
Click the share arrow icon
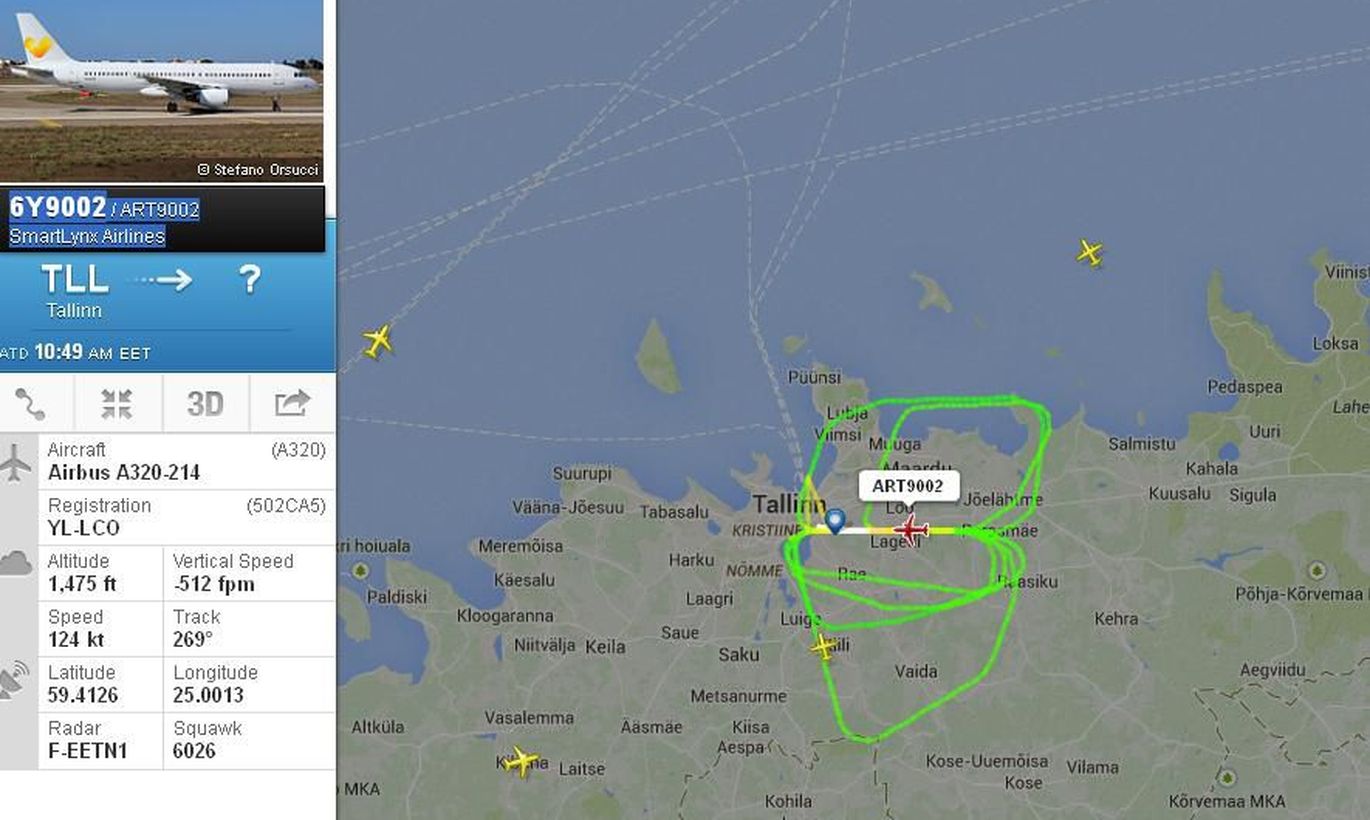(x=292, y=403)
